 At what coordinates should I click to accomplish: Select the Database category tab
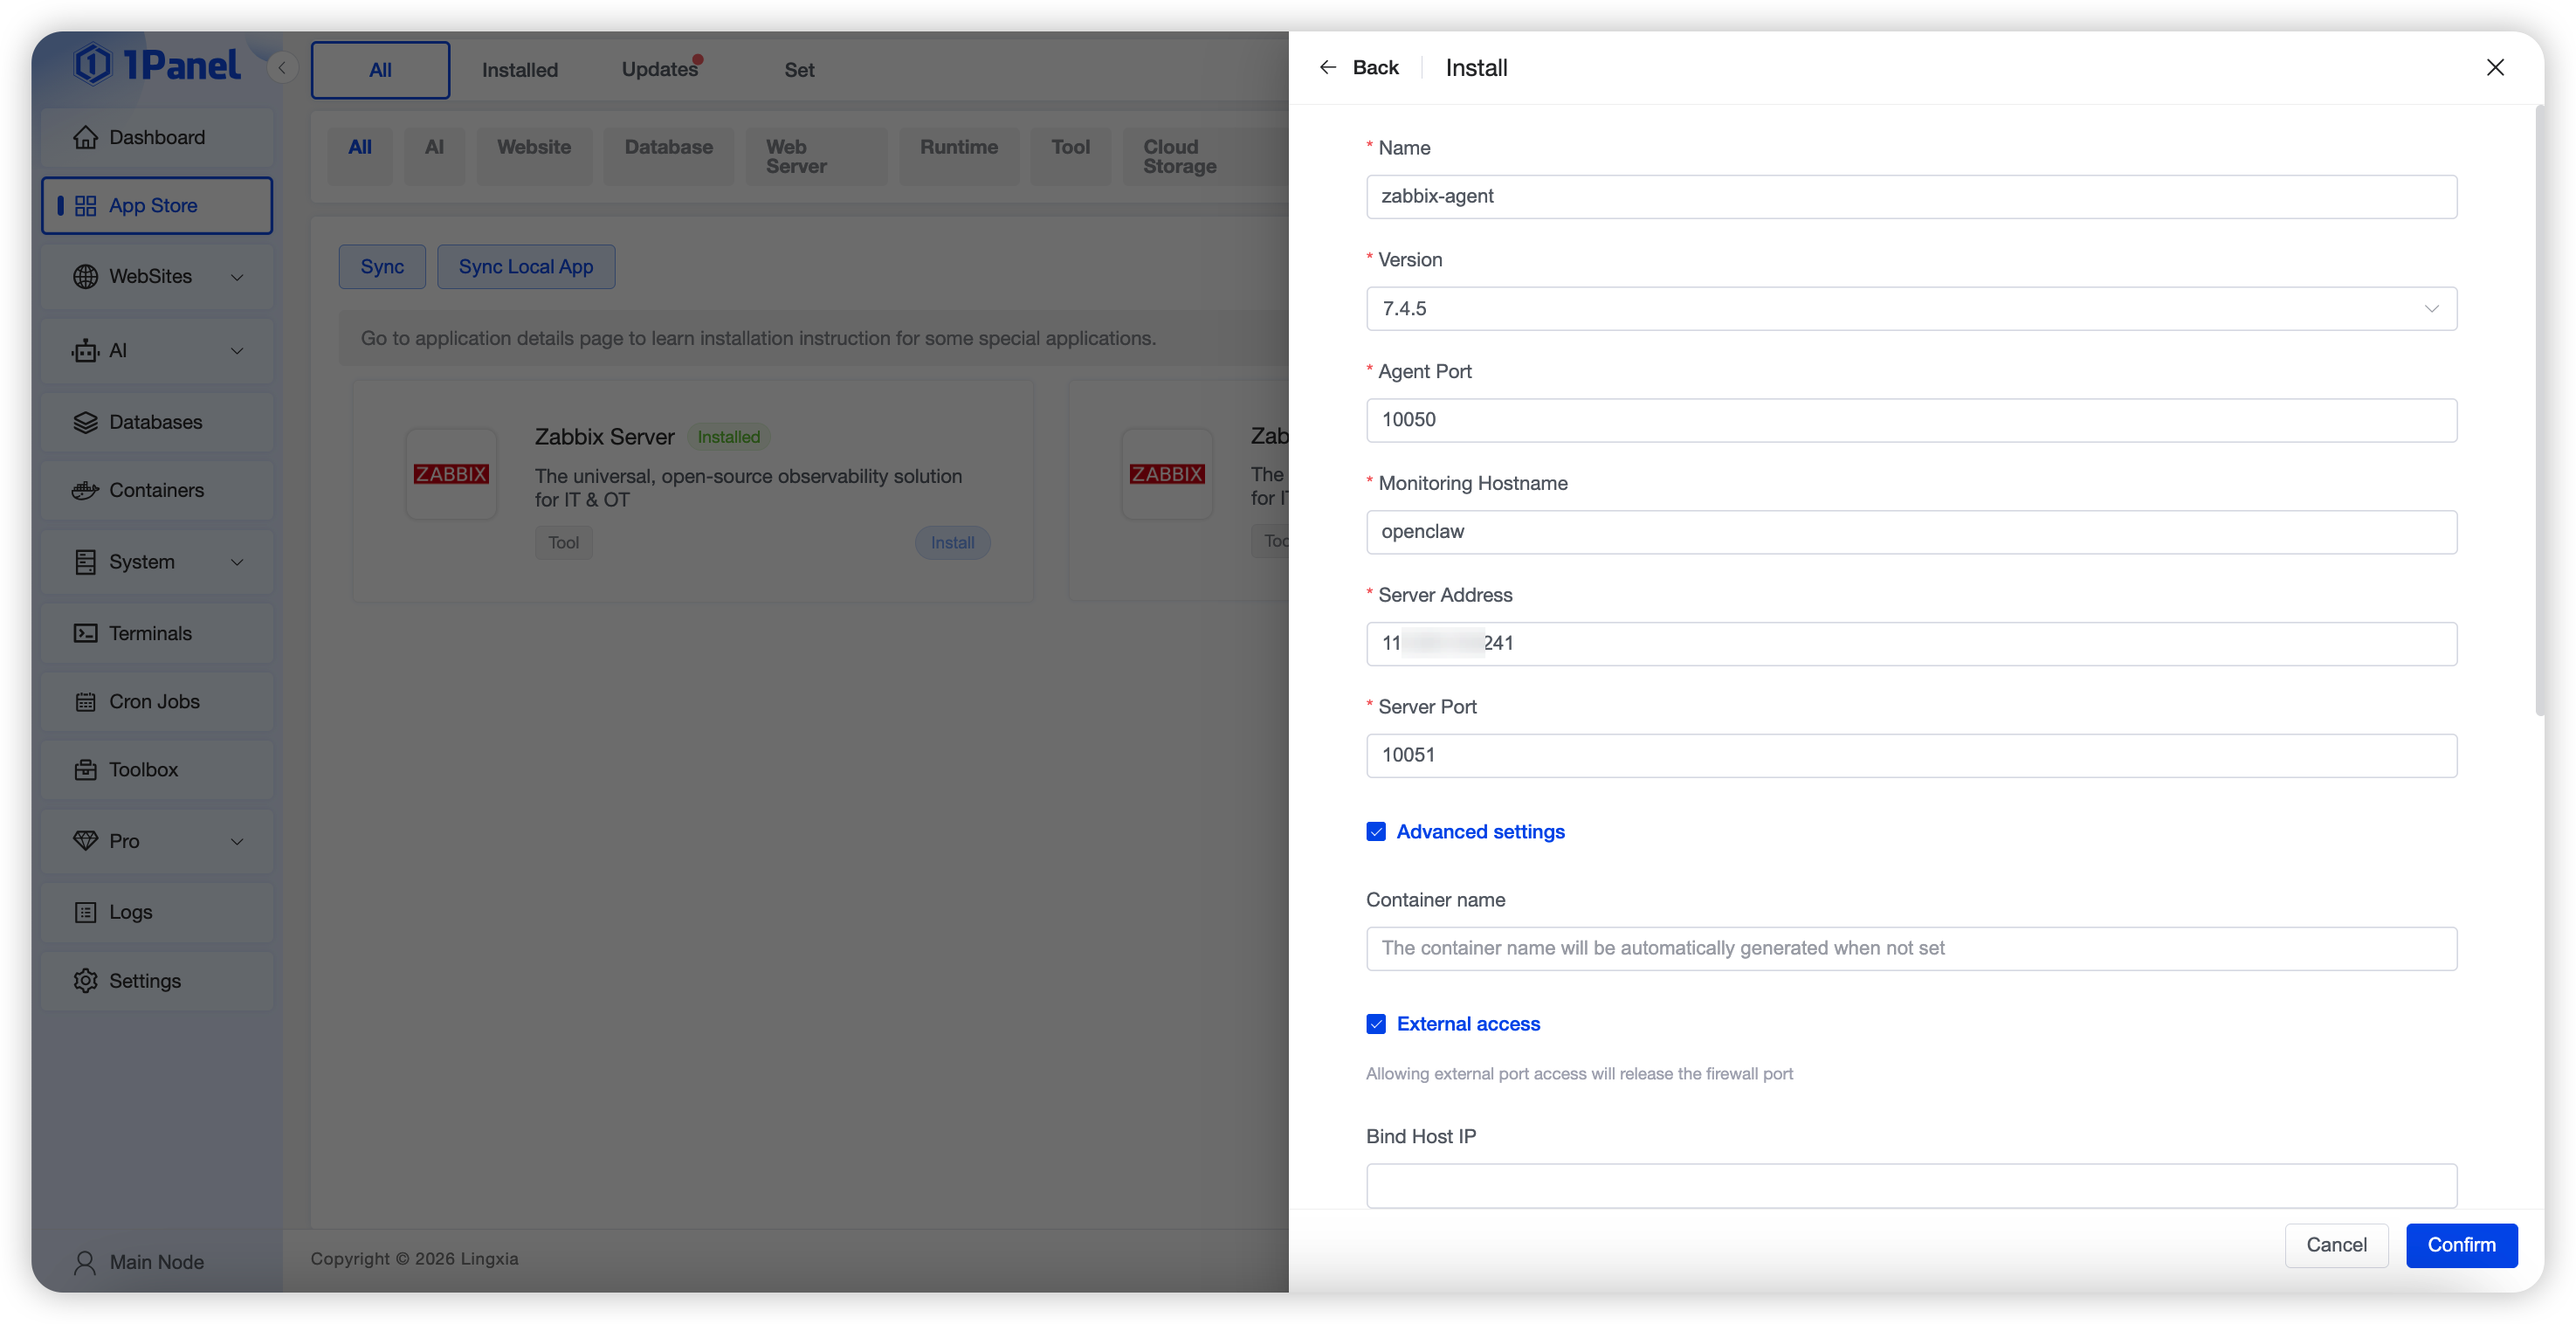668,148
